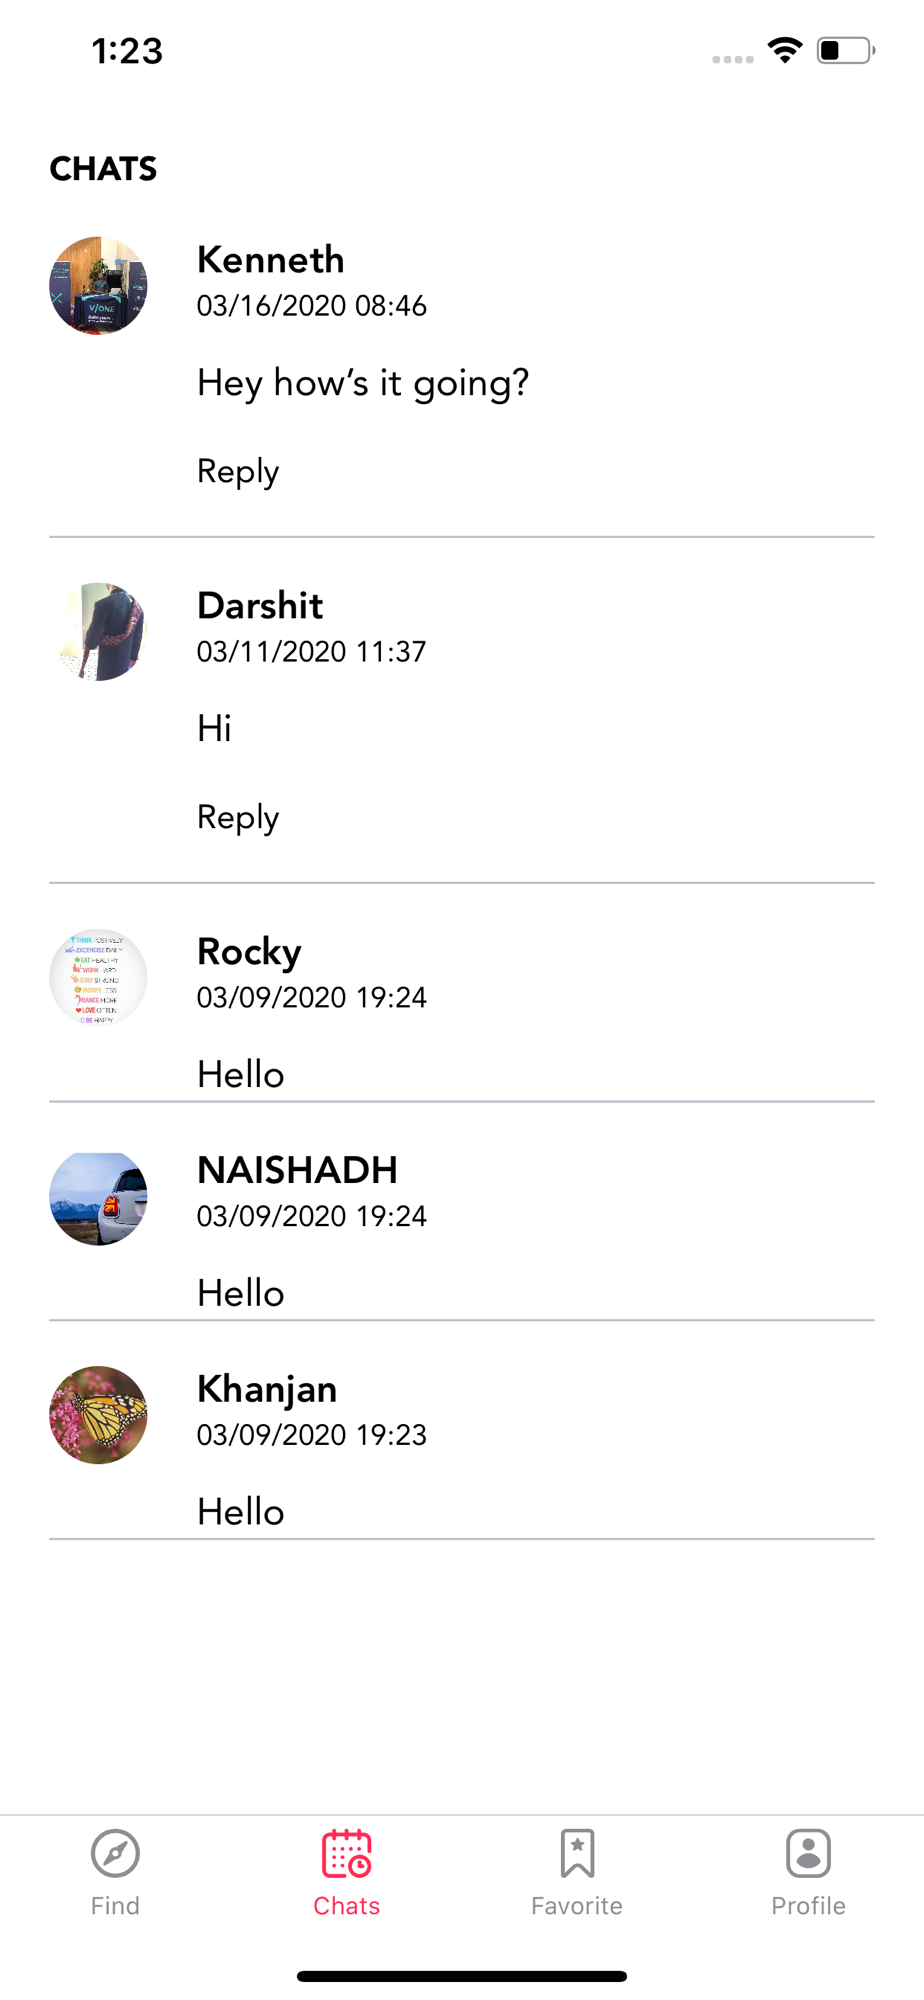924x2000 pixels.
Task: Tap the Chats calendar icon
Action: point(346,1853)
